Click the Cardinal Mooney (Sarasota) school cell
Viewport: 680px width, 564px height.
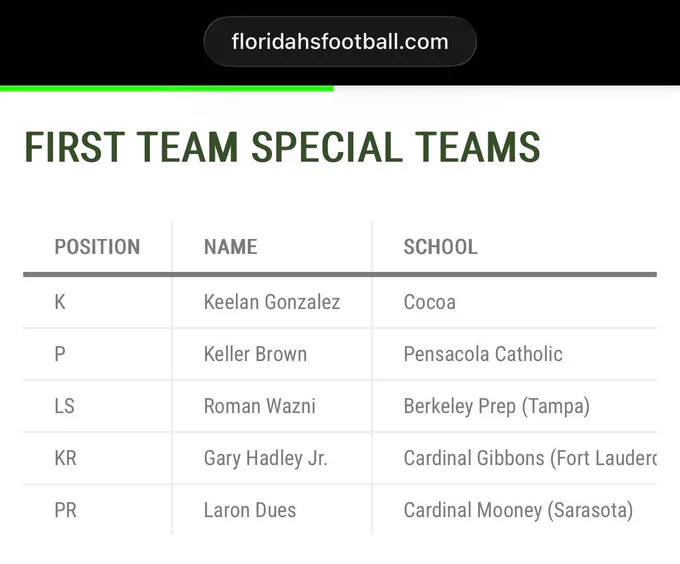point(515,510)
